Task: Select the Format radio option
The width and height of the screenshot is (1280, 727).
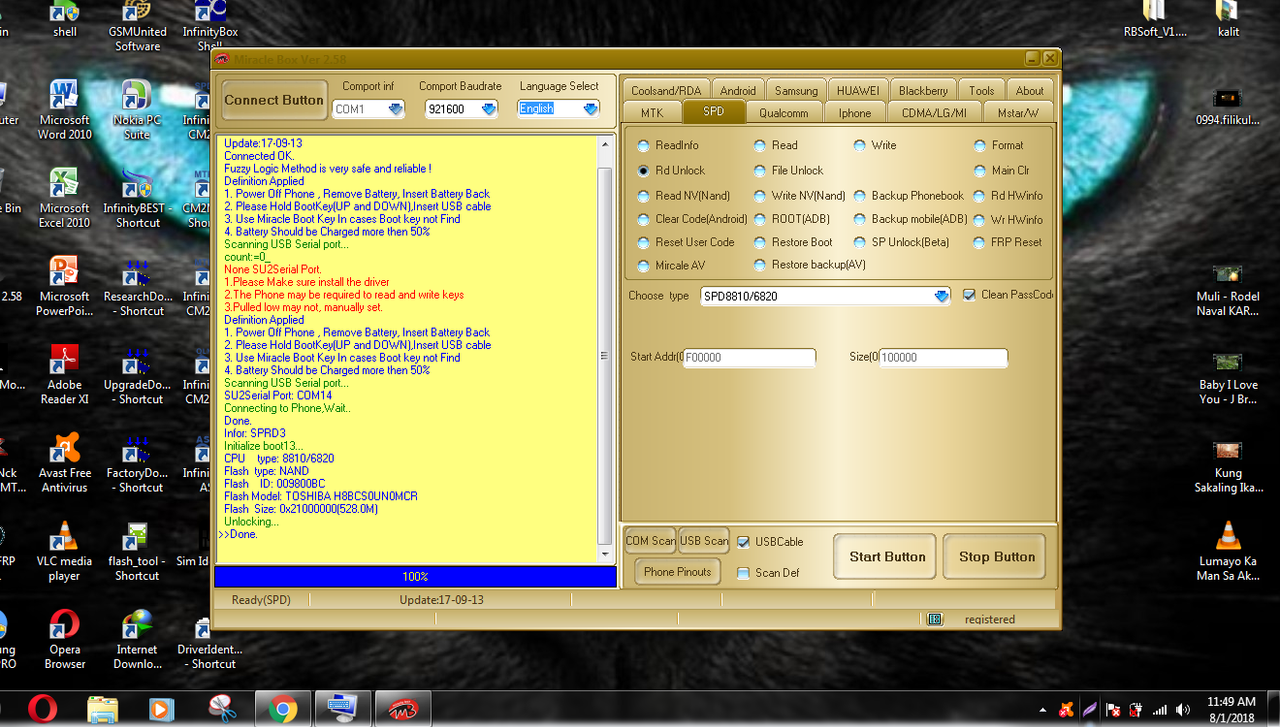Action: tap(999, 145)
